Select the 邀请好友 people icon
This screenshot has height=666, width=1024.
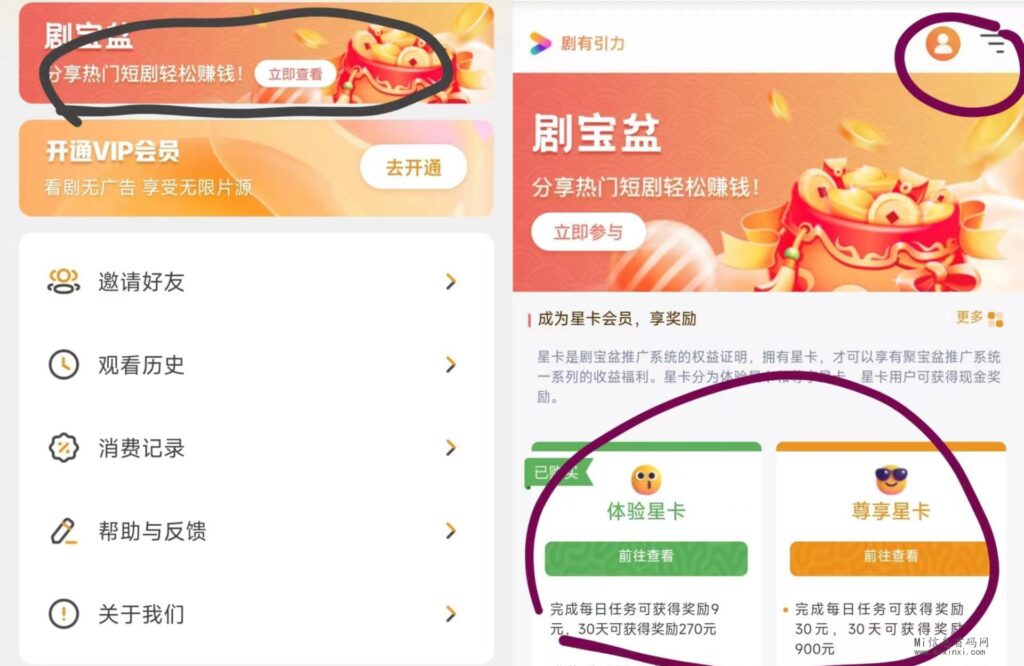63,281
